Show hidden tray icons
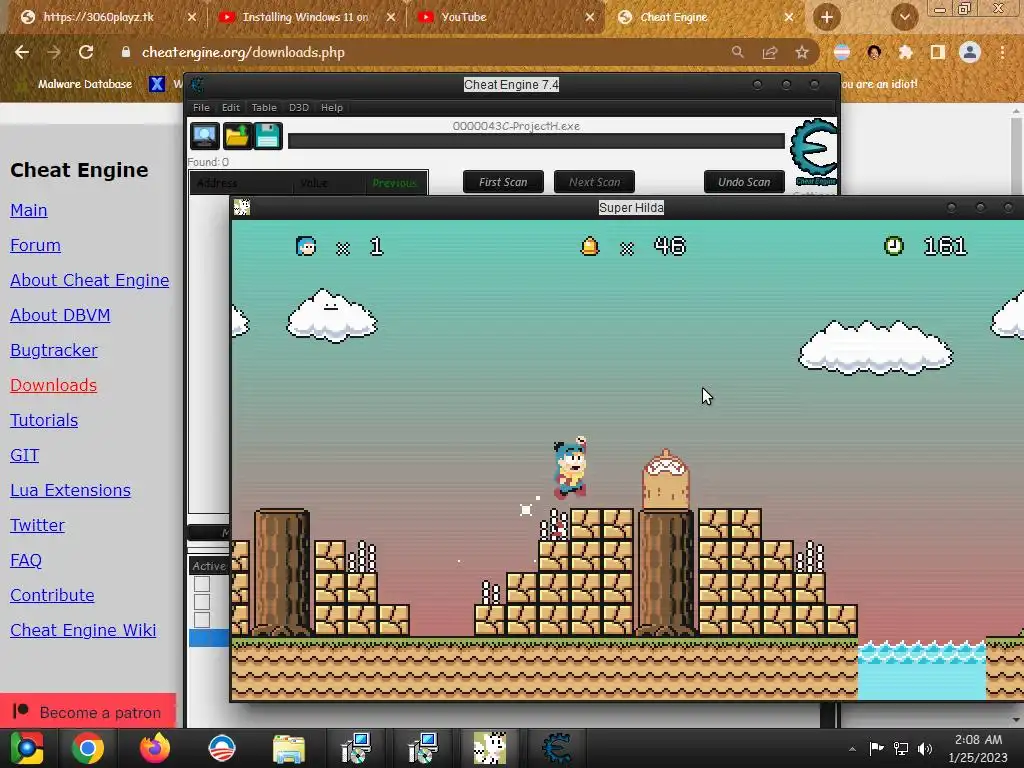 [852, 749]
